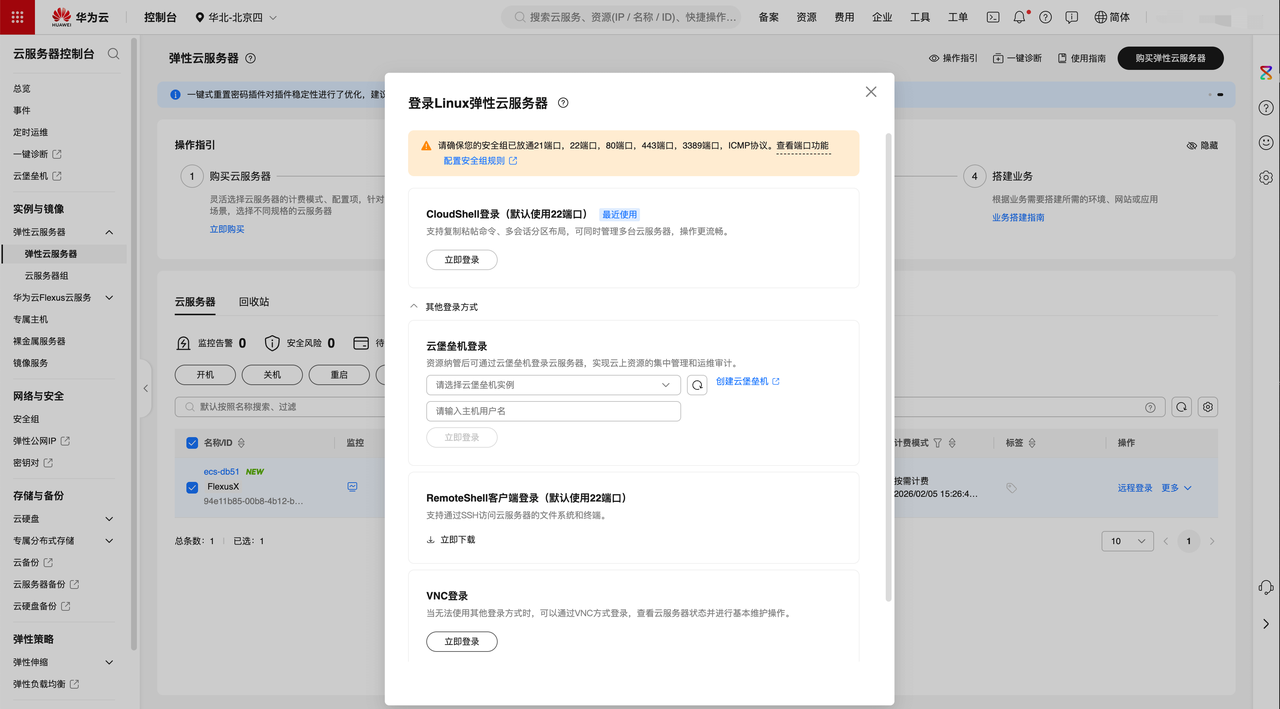Screen dimensions: 1280x709
Task: Open 镜像服务 in sidebar
Action: pyautogui.click(x=30, y=363)
